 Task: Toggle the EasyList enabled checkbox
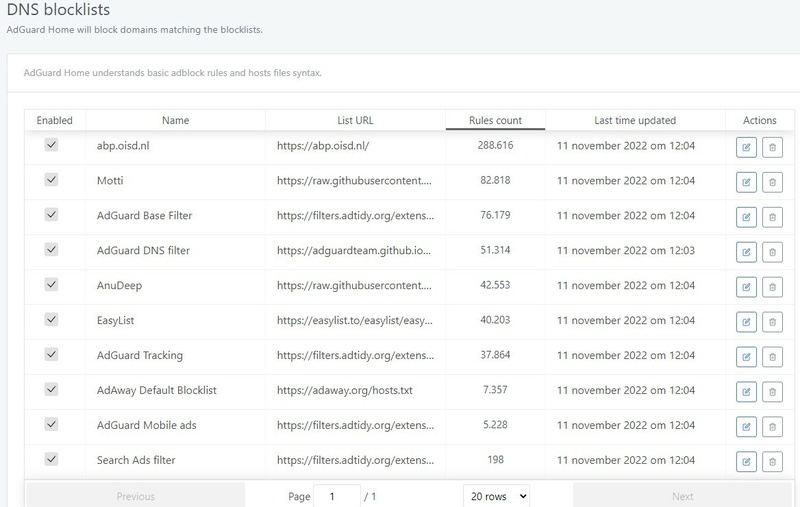pos(51,319)
